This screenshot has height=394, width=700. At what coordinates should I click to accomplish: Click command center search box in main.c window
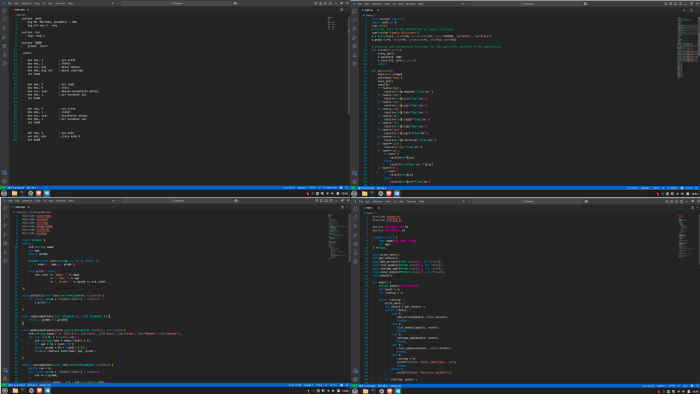[x=527, y=201]
